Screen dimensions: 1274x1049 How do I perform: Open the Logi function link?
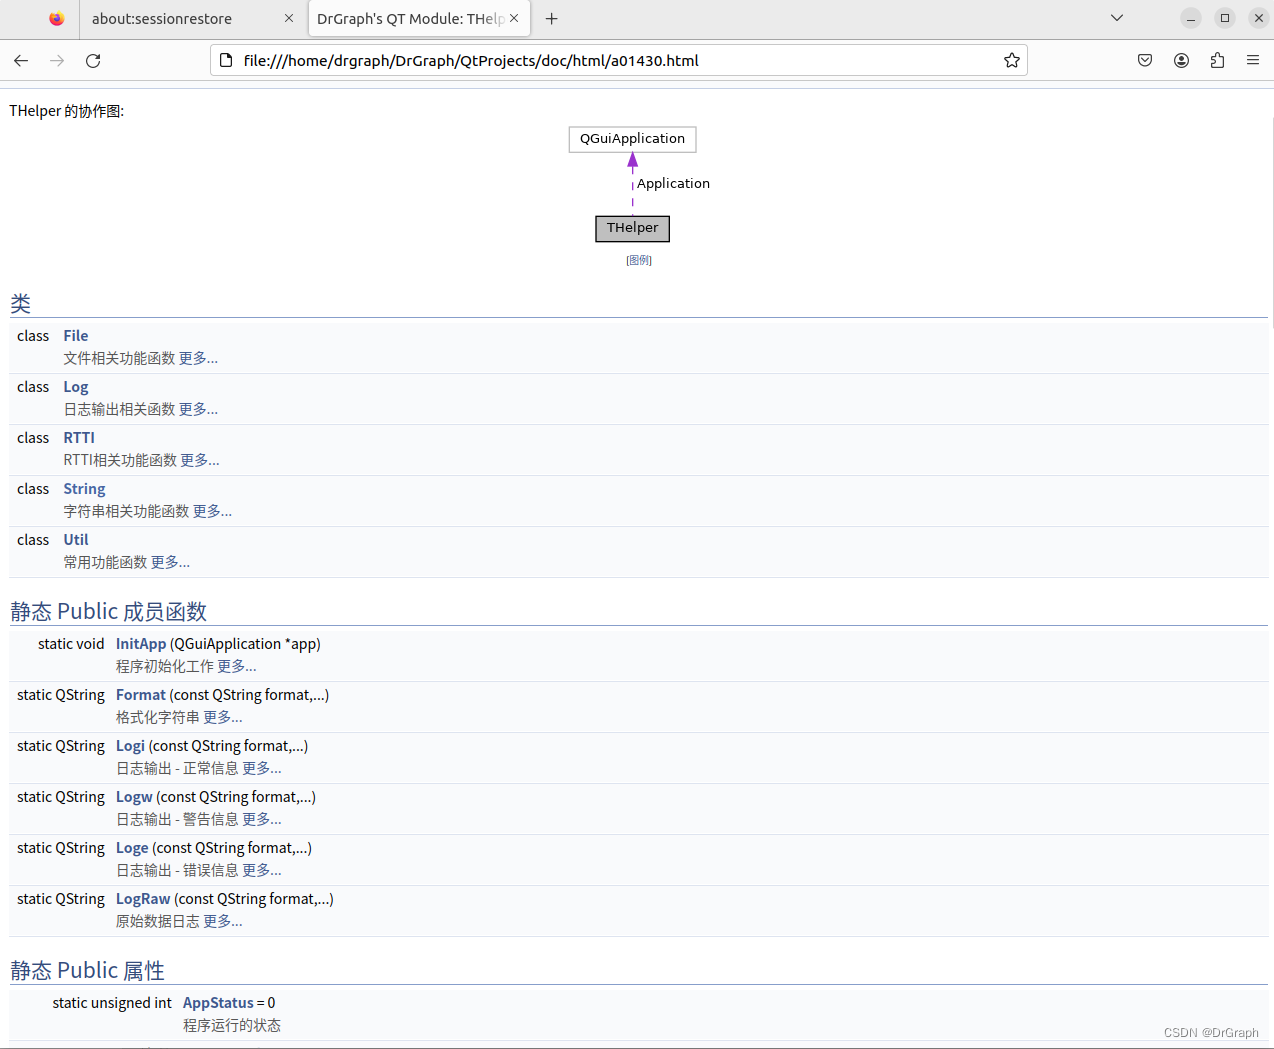[x=130, y=746]
